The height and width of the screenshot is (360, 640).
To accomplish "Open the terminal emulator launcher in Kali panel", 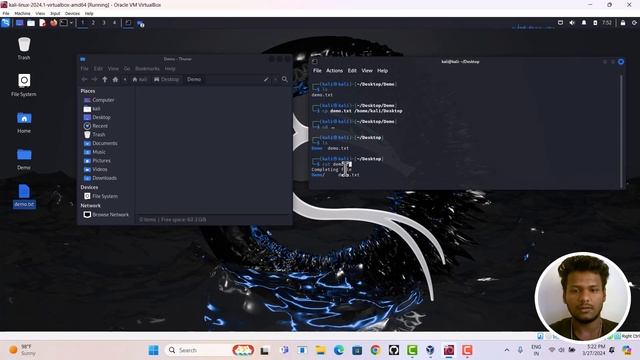I will pyautogui.click(x=64, y=23).
